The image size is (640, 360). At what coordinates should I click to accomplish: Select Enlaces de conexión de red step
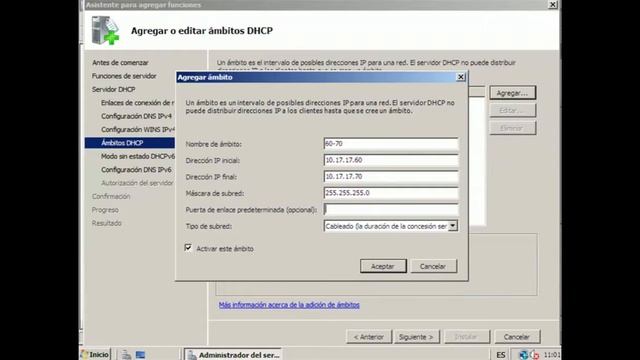(138, 103)
